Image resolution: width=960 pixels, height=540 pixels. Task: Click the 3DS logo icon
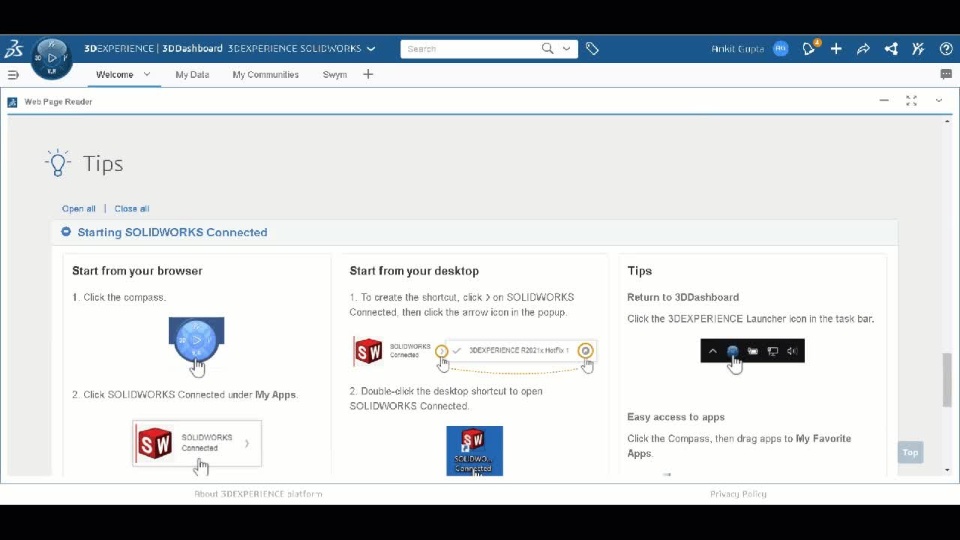coord(13,48)
